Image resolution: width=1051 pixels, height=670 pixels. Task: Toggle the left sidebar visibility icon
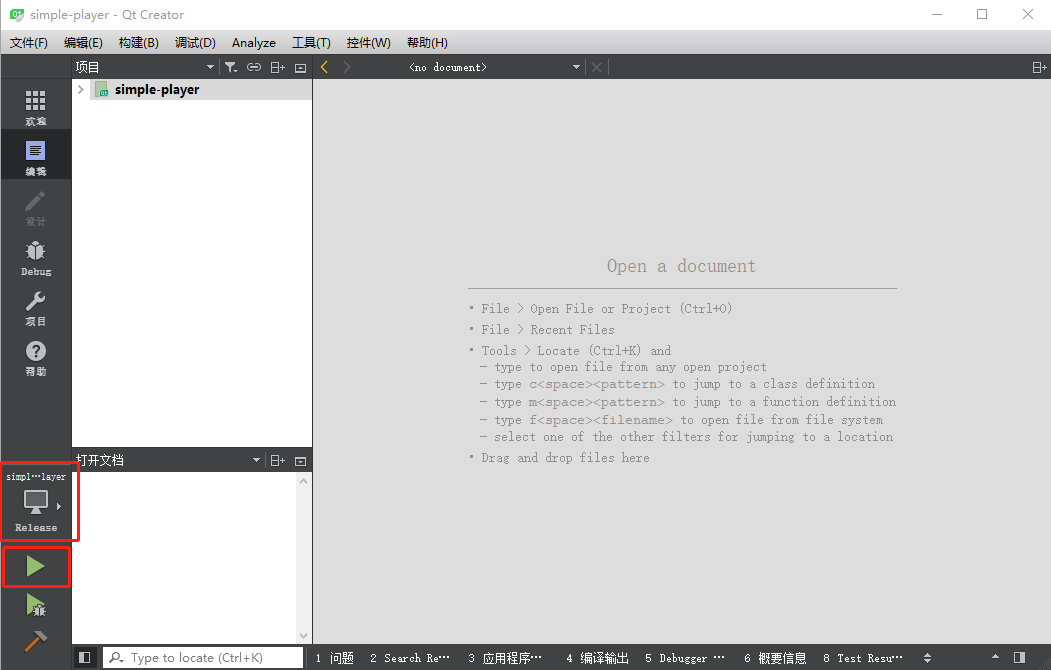coord(85,657)
